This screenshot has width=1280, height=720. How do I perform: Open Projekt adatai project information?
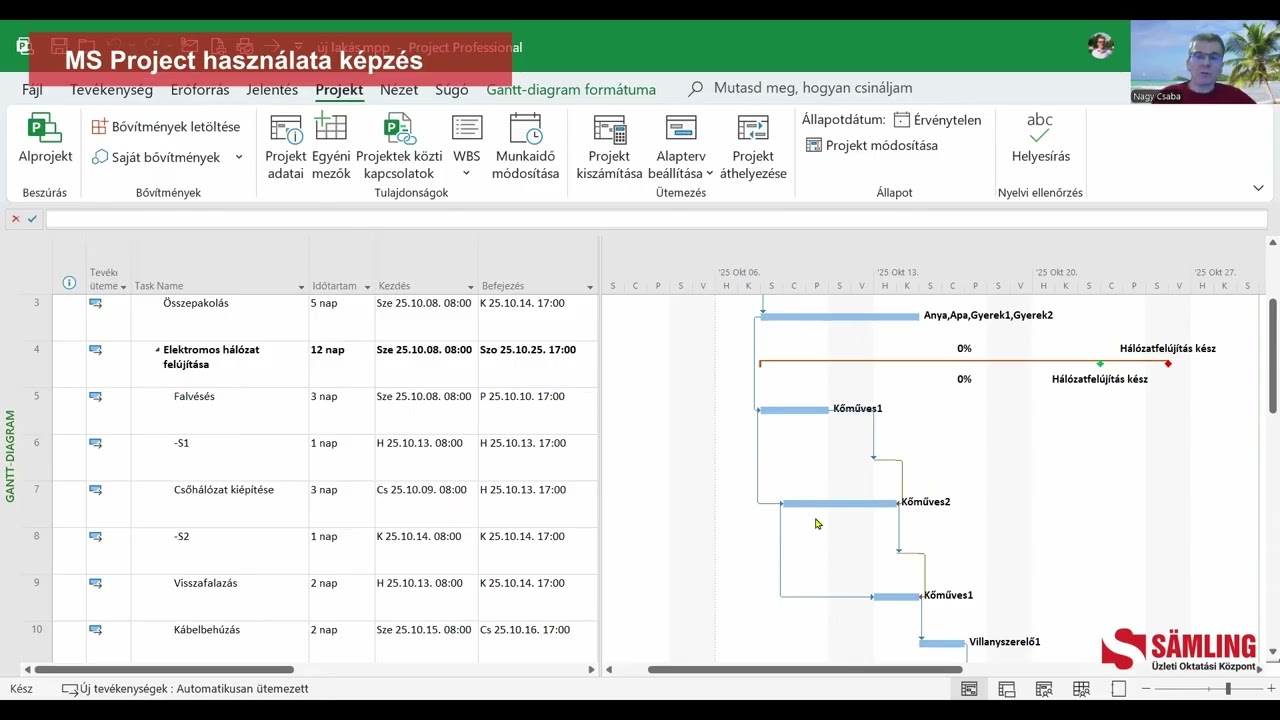click(286, 146)
